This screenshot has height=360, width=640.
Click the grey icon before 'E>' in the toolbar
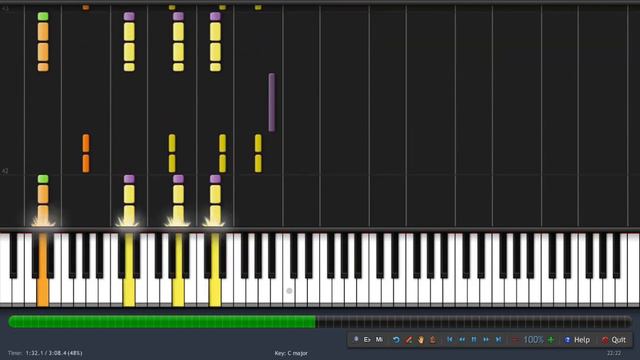(356, 340)
